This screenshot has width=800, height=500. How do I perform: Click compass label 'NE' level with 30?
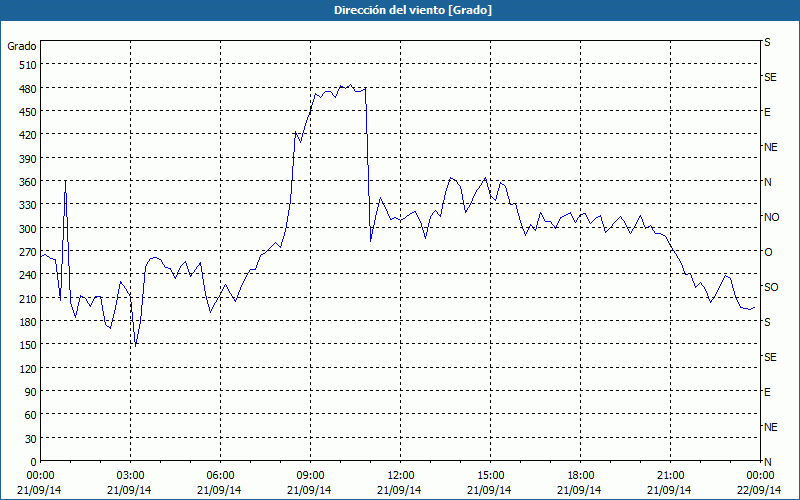pos(771,427)
